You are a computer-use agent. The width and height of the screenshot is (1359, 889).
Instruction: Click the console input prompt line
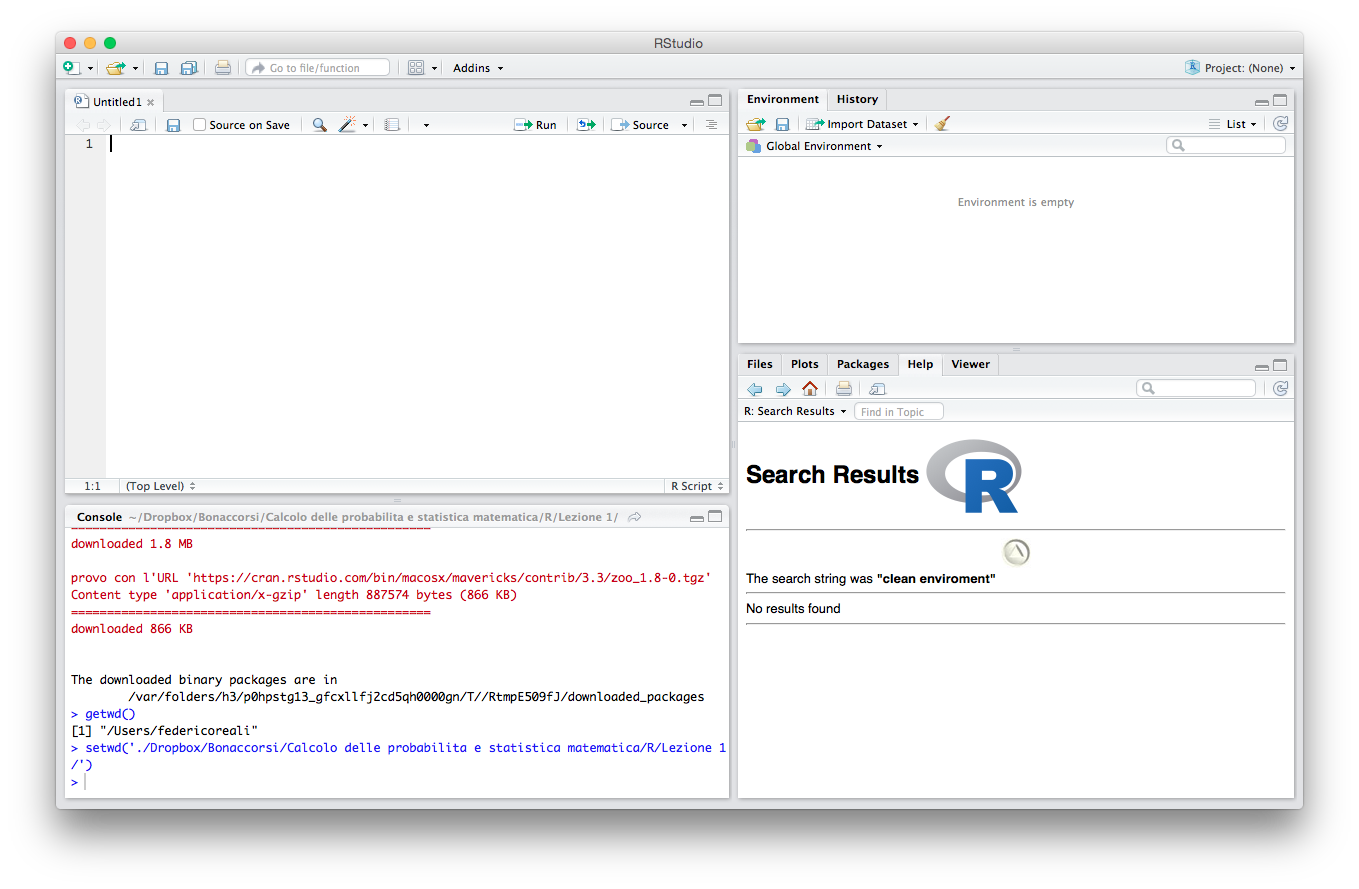(x=400, y=782)
